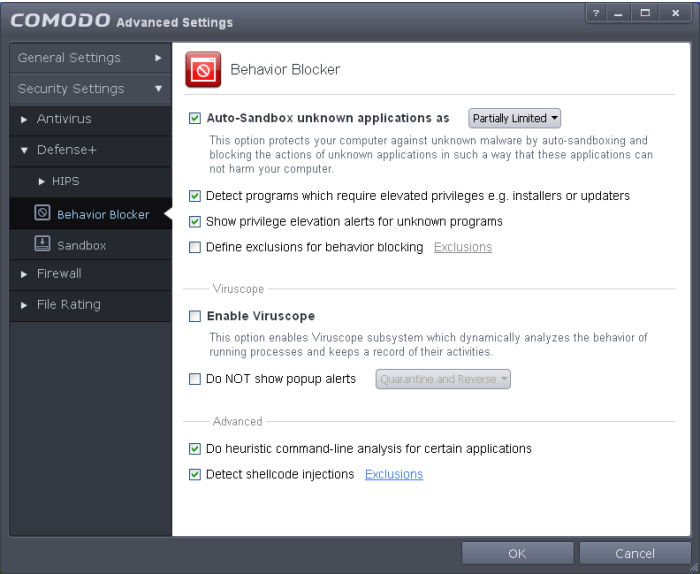Expand the Antivirus tree item

25,120
